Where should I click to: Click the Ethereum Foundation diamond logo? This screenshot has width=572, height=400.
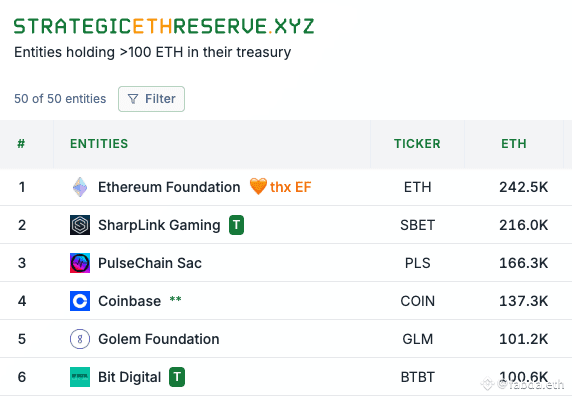coord(80,187)
